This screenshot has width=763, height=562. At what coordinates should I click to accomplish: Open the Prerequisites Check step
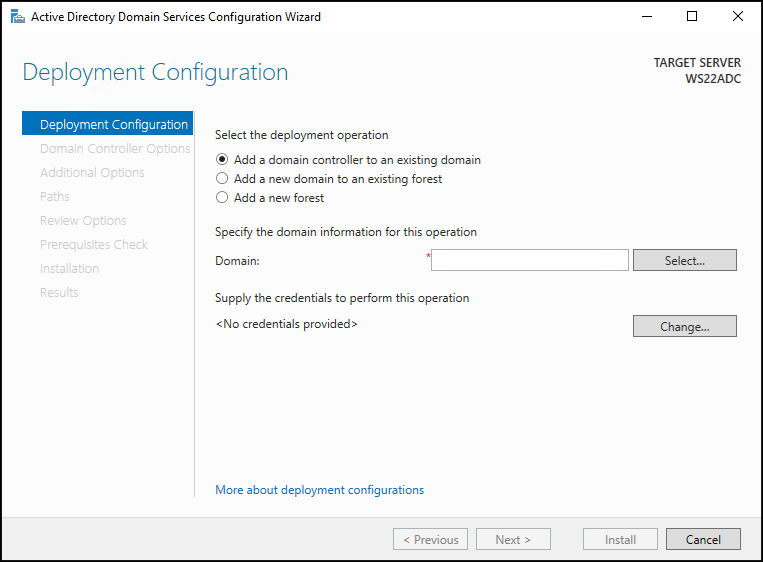click(93, 244)
